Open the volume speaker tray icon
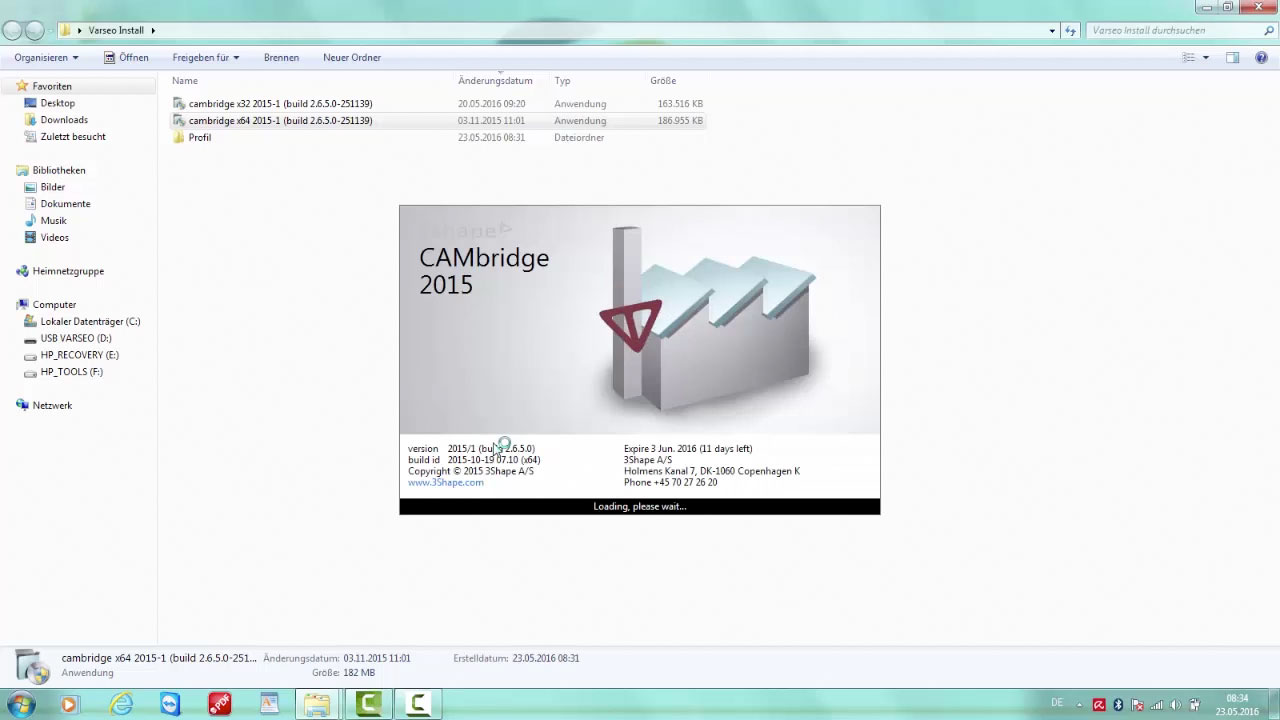1280x720 pixels. click(1176, 705)
